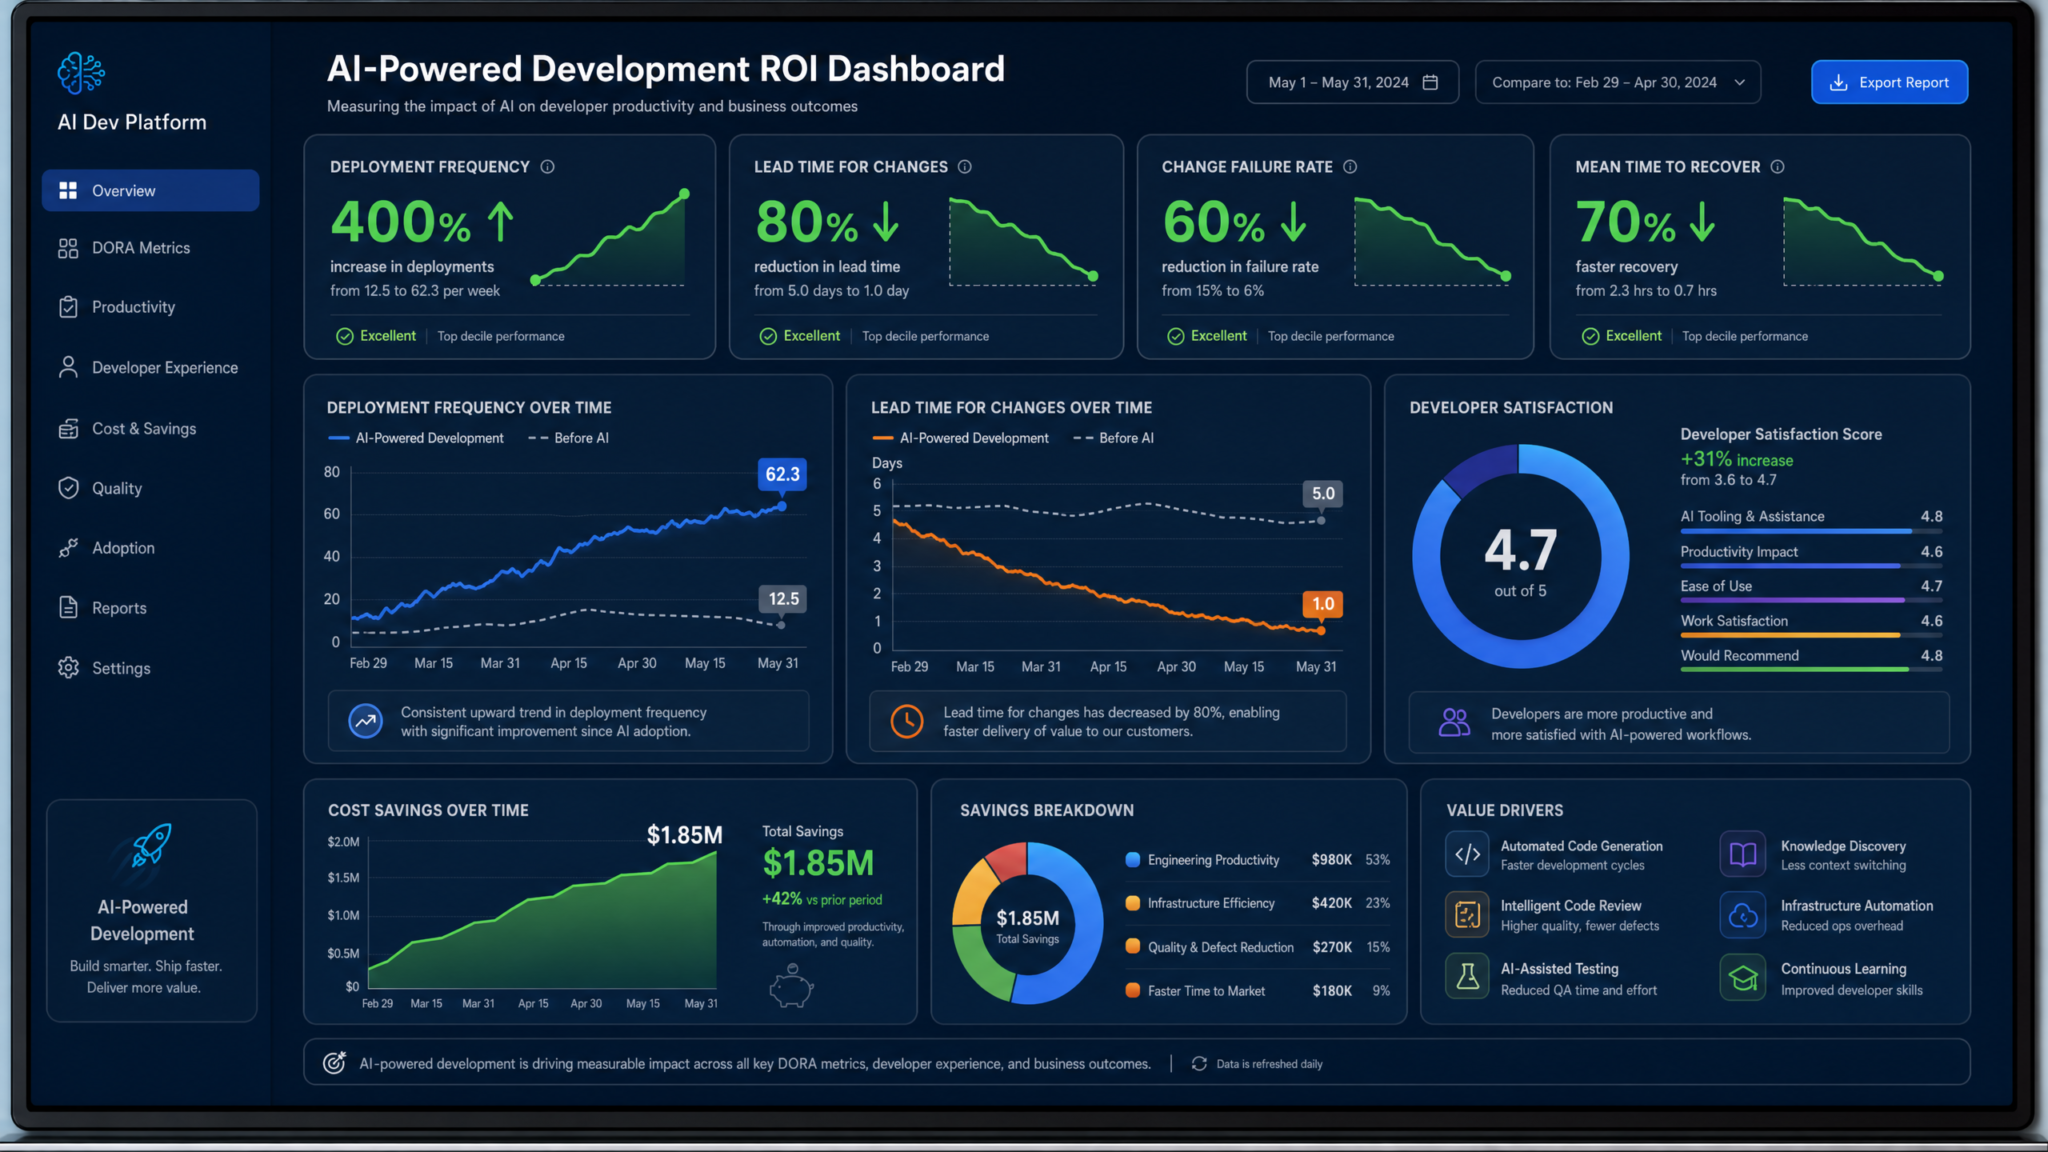This screenshot has width=2048, height=1152.
Task: Click the rocket icon in promo card
Action: point(150,846)
